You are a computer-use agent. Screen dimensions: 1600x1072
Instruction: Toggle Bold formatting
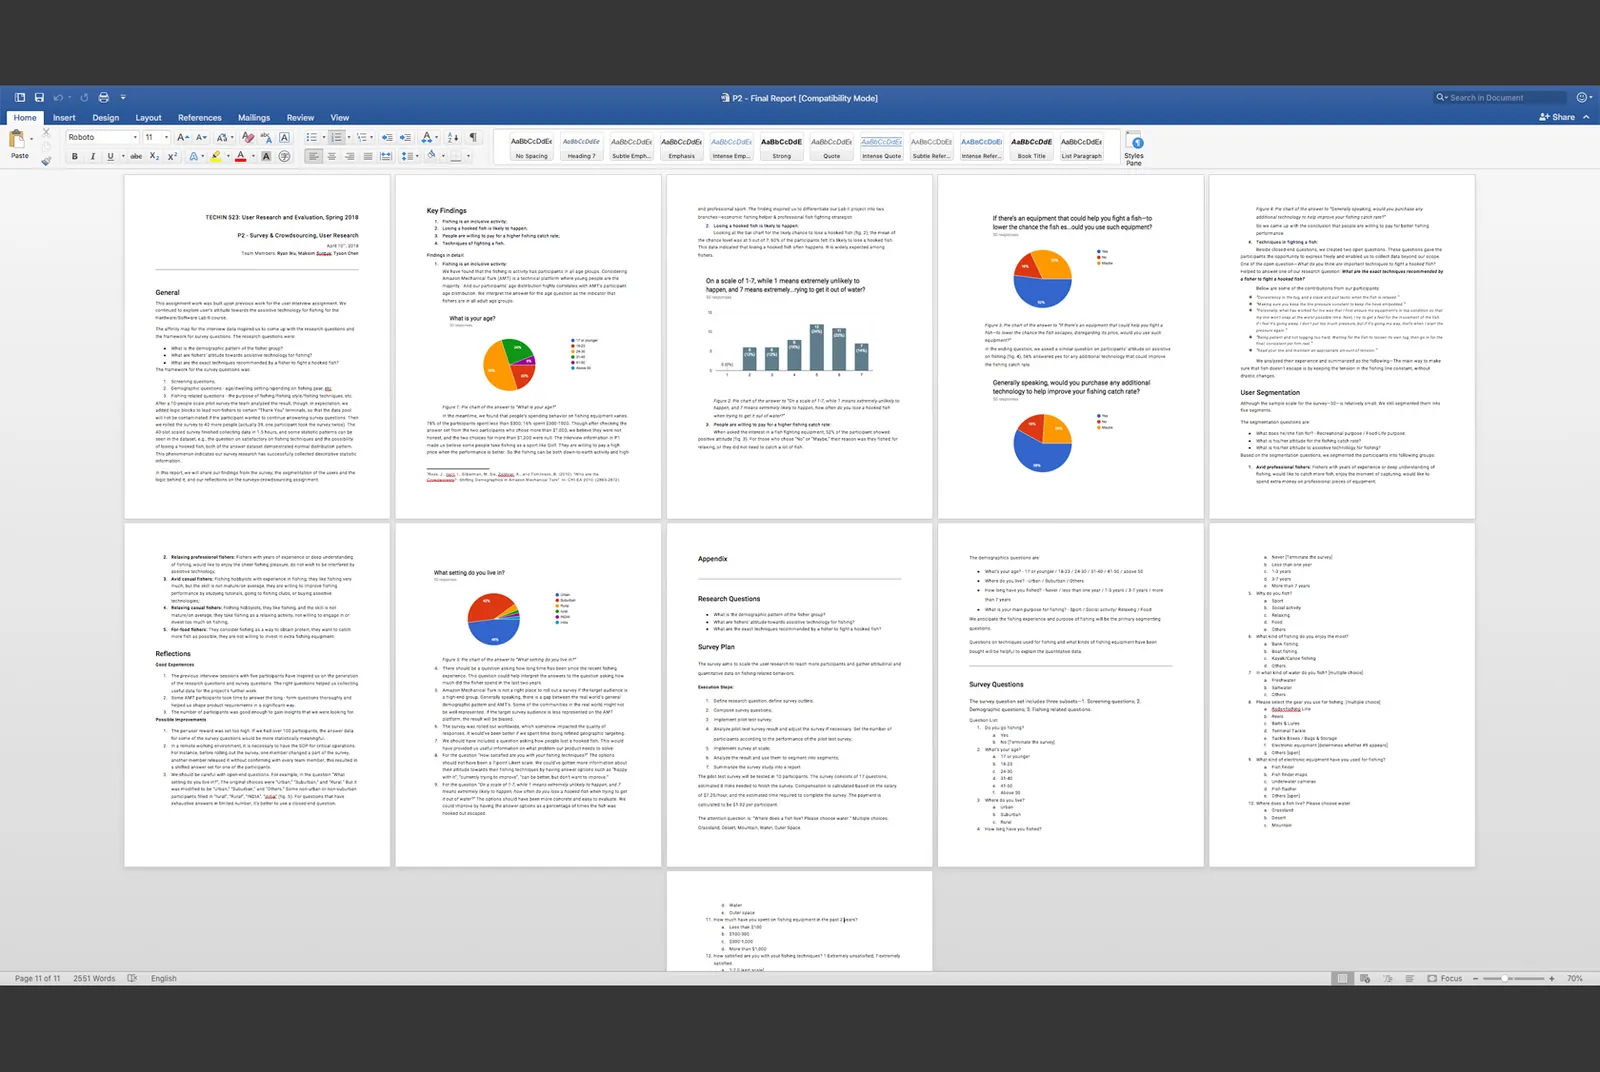click(74, 156)
